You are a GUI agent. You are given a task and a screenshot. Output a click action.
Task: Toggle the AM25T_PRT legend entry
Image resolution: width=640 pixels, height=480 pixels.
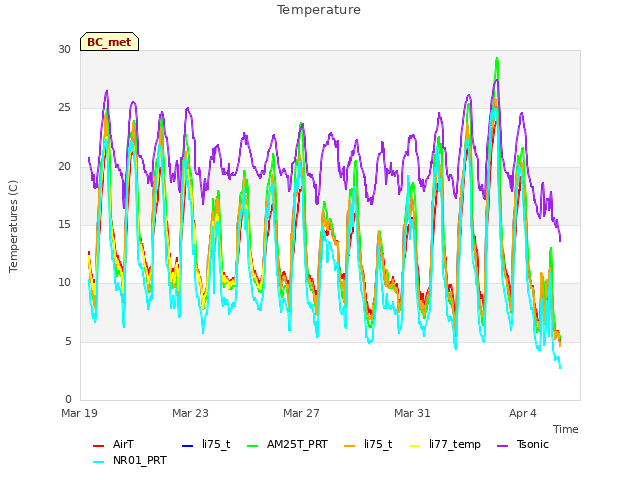[x=287, y=444]
